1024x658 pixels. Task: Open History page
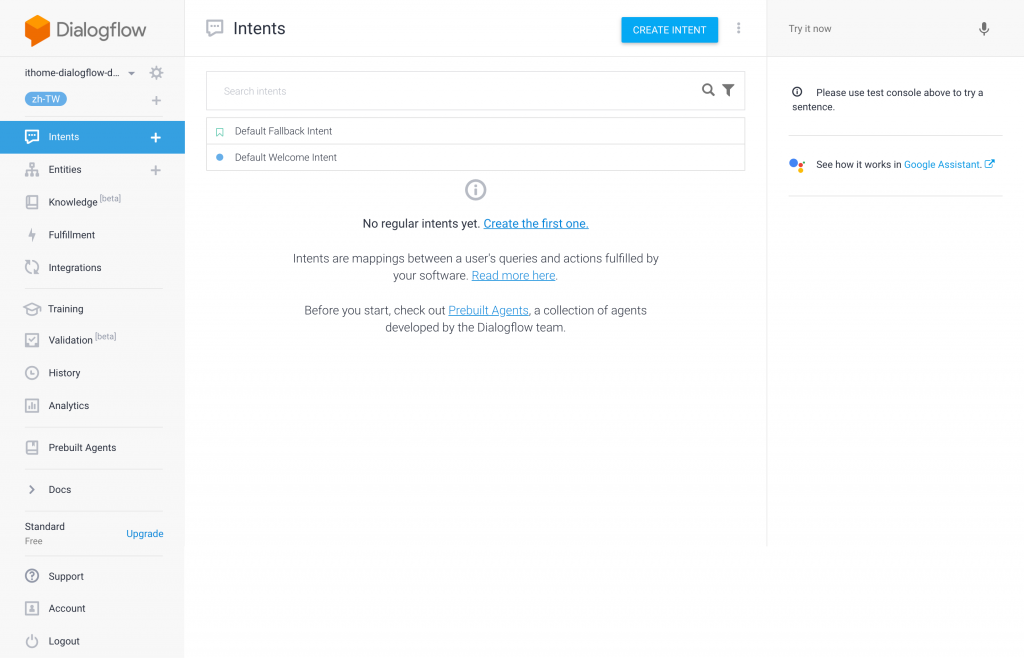click(64, 373)
